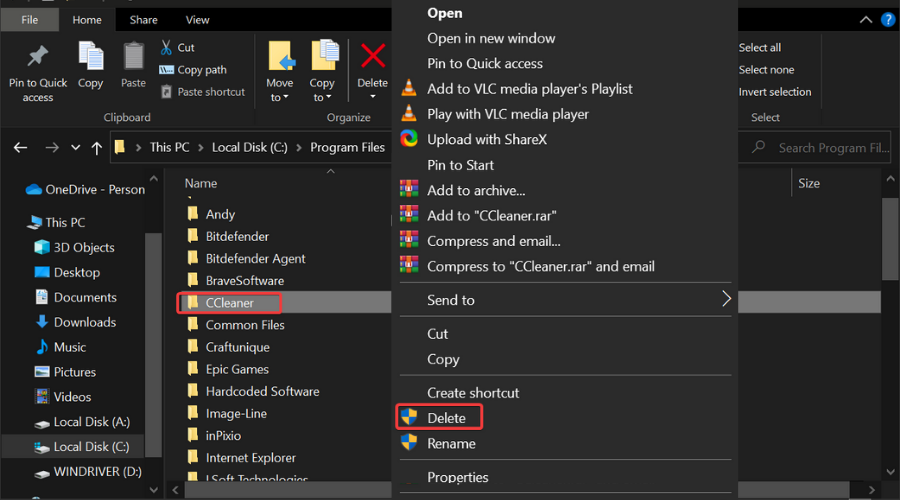Click Select all in the ribbon
The image size is (900, 500).
coord(759,48)
